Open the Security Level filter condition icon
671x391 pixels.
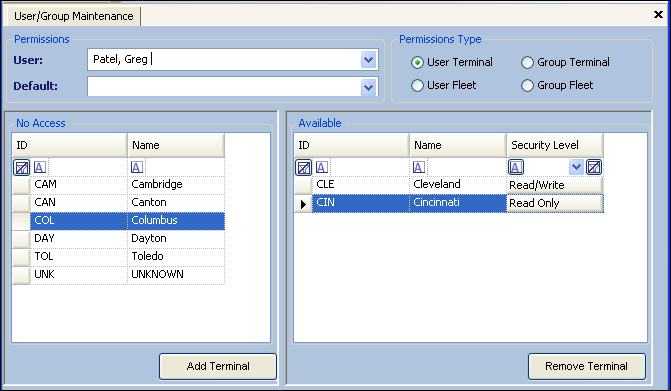coord(516,167)
